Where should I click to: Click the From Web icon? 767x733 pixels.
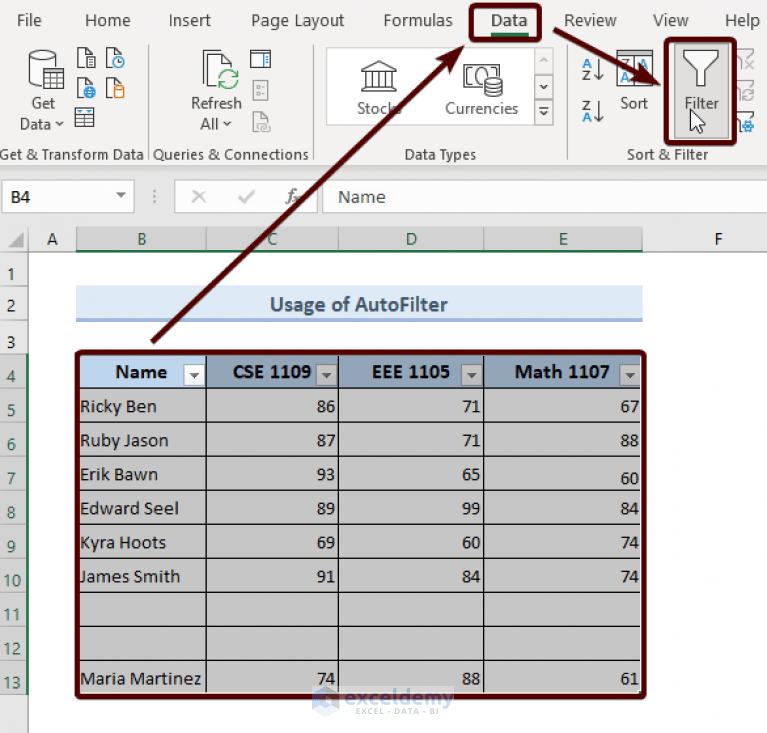[86, 88]
